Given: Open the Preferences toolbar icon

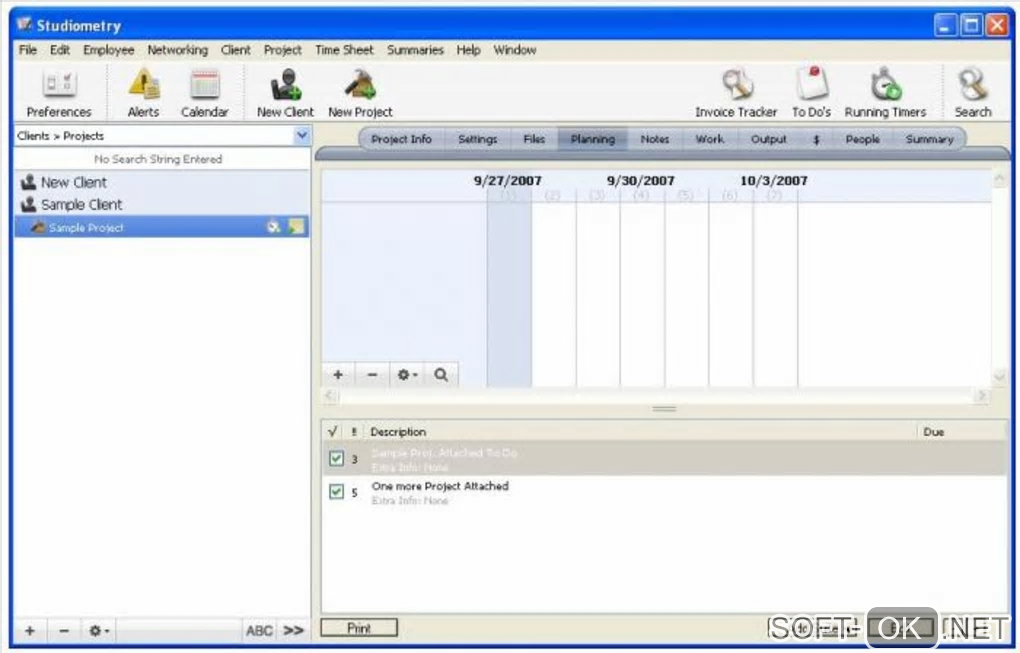Looking at the screenshot, I should point(59,94).
